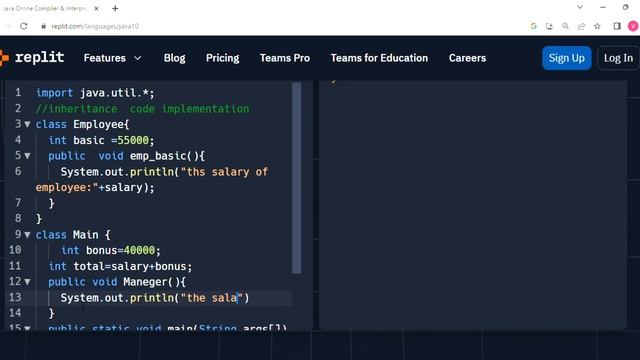Collapse the Maneger method fold arrow
This screenshot has height=360, width=640.
(27, 282)
